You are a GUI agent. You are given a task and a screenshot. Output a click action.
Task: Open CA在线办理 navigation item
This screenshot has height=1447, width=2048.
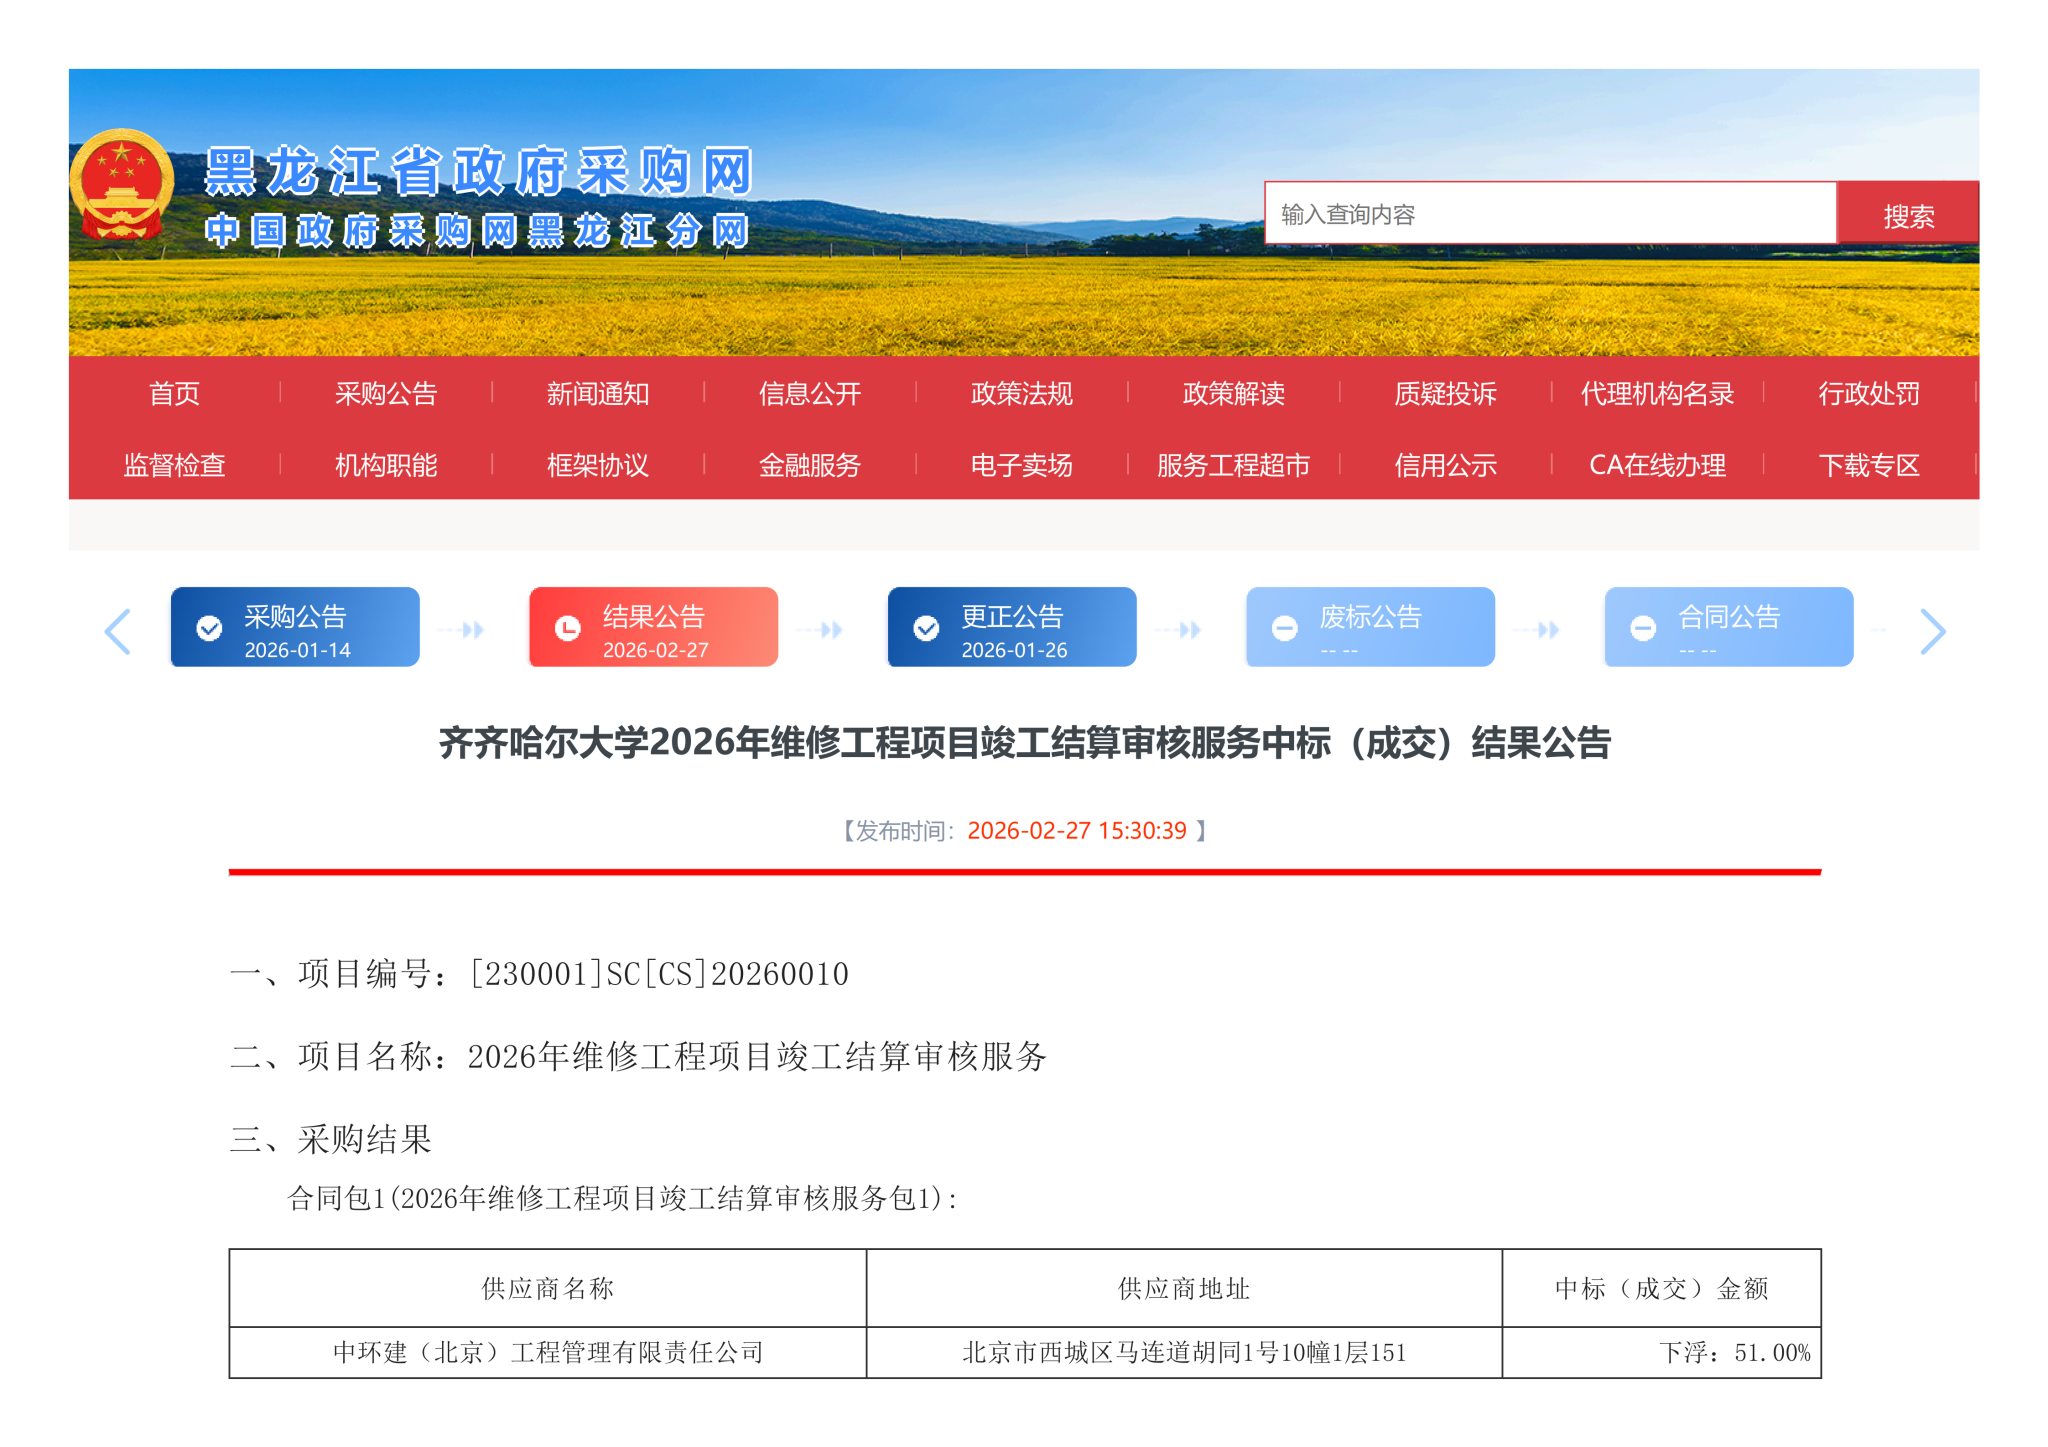pyautogui.click(x=1657, y=465)
